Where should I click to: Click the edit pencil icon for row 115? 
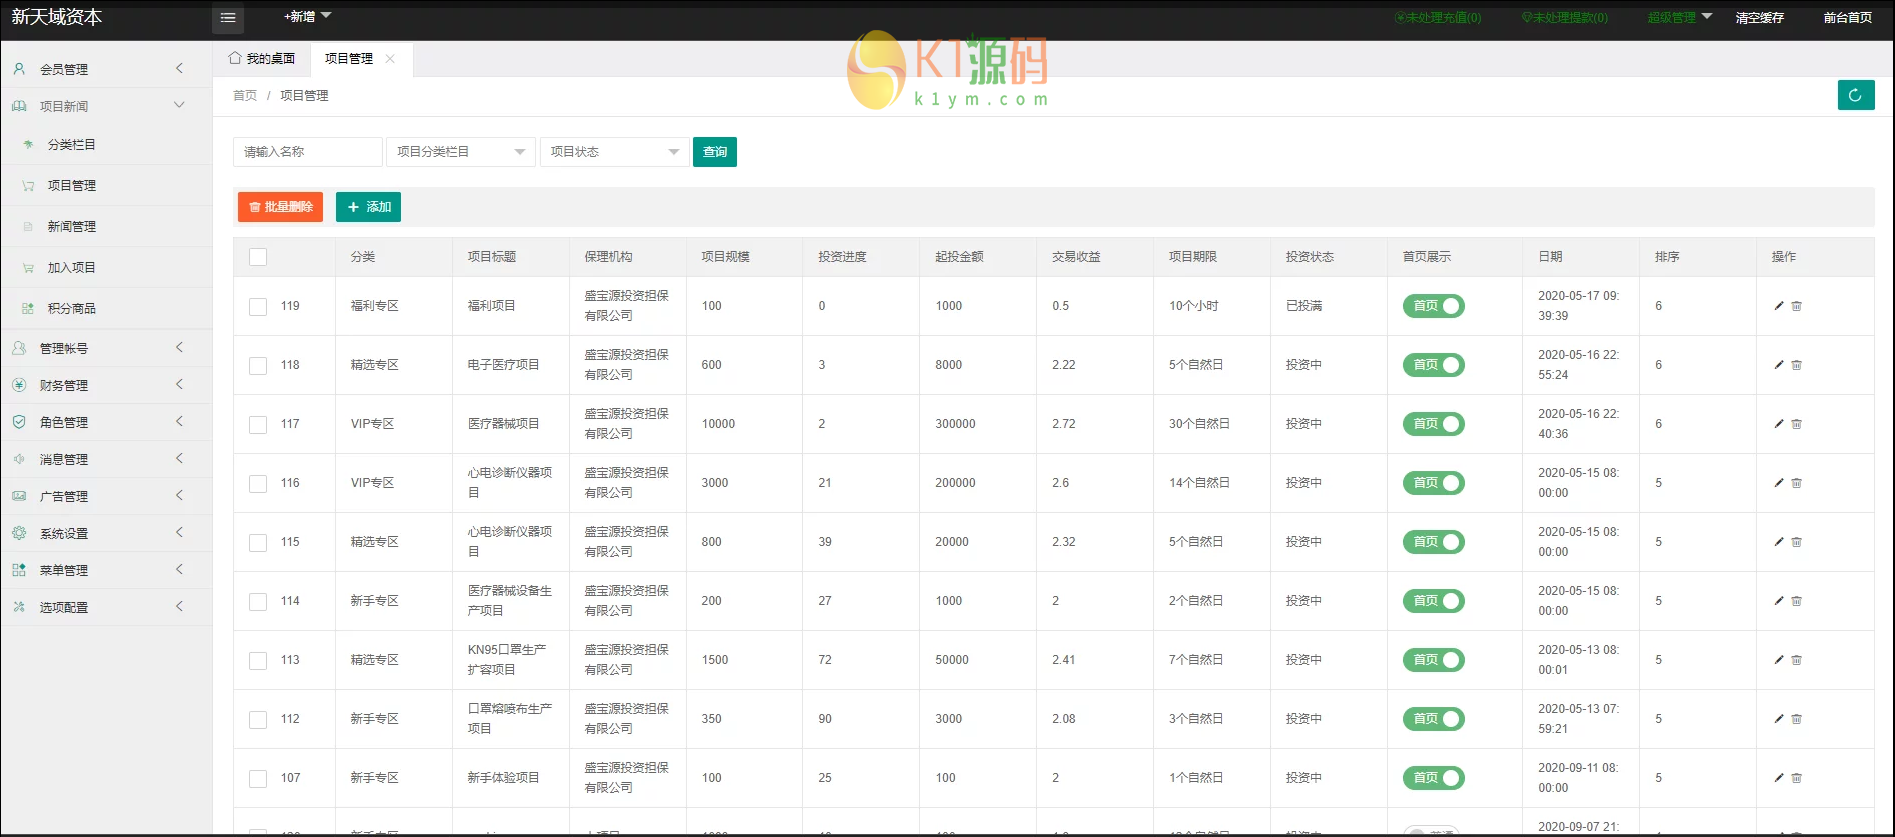click(x=1779, y=542)
